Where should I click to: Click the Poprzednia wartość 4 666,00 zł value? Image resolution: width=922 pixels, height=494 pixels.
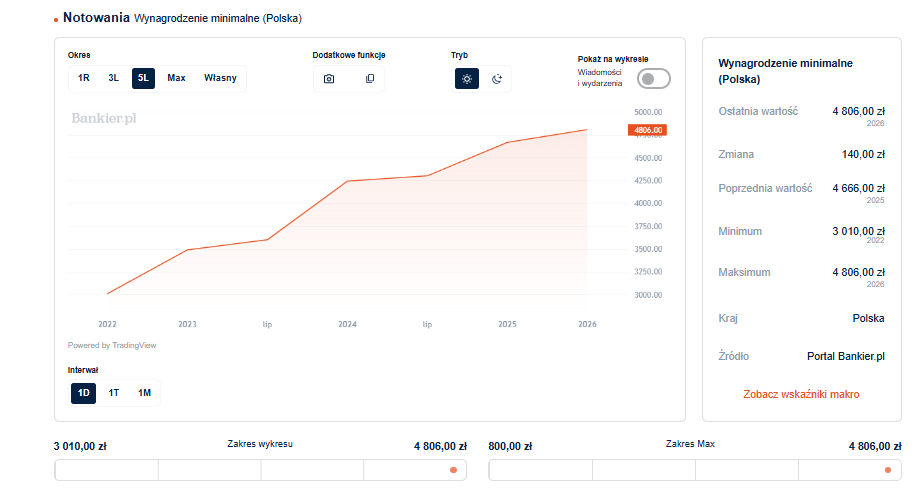coord(858,188)
